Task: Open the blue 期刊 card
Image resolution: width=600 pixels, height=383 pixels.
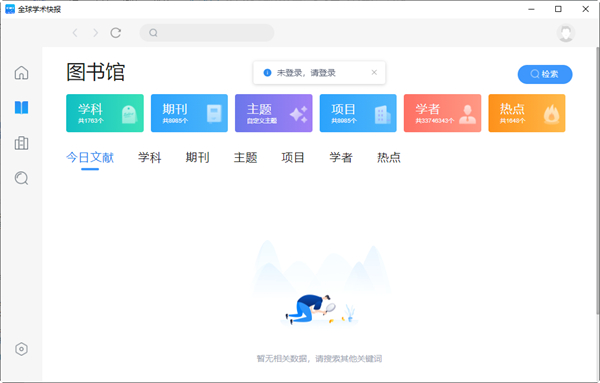Action: (x=189, y=113)
